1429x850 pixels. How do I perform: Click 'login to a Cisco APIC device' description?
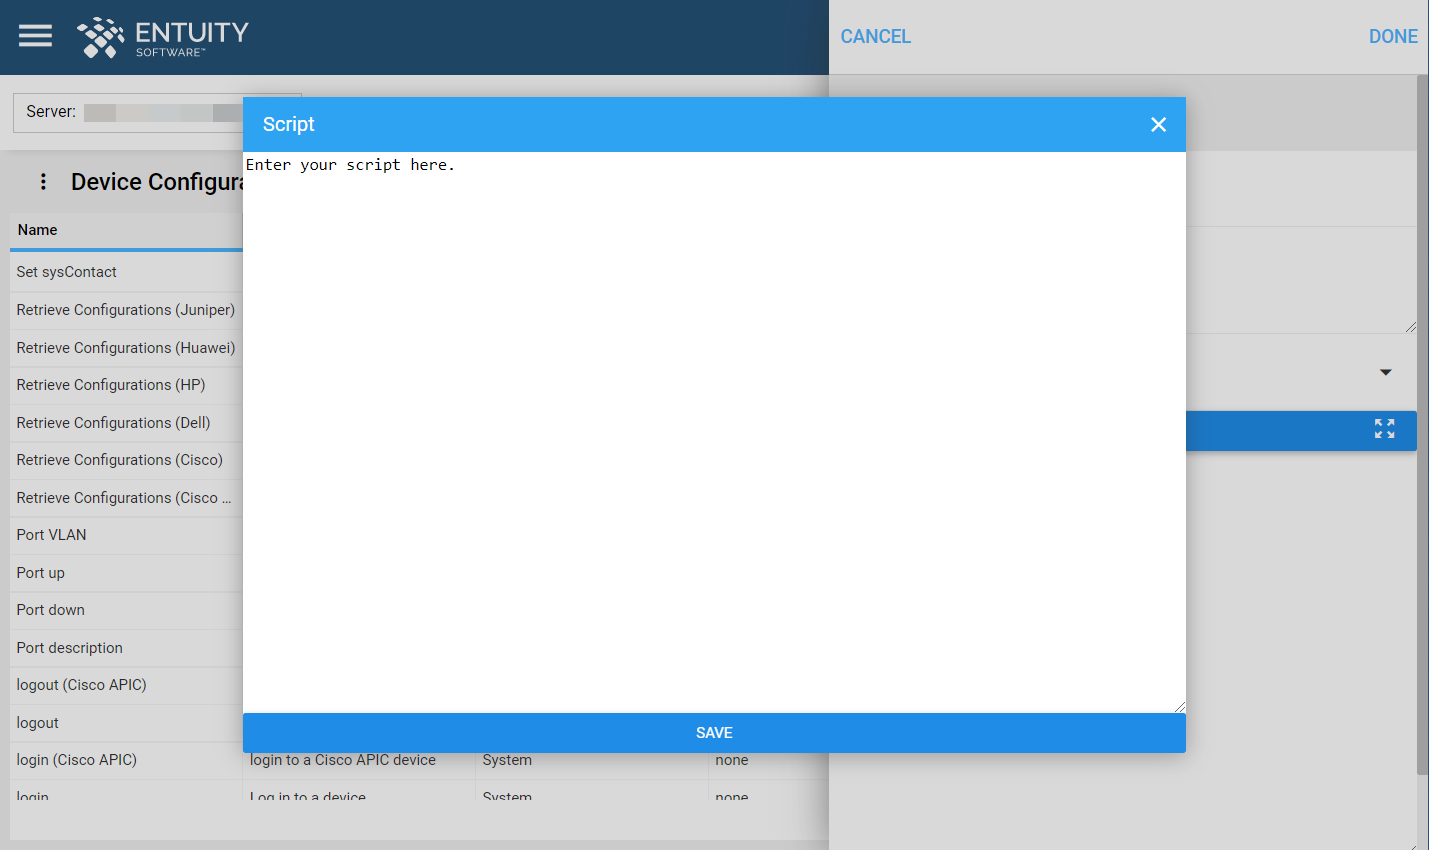(x=343, y=761)
